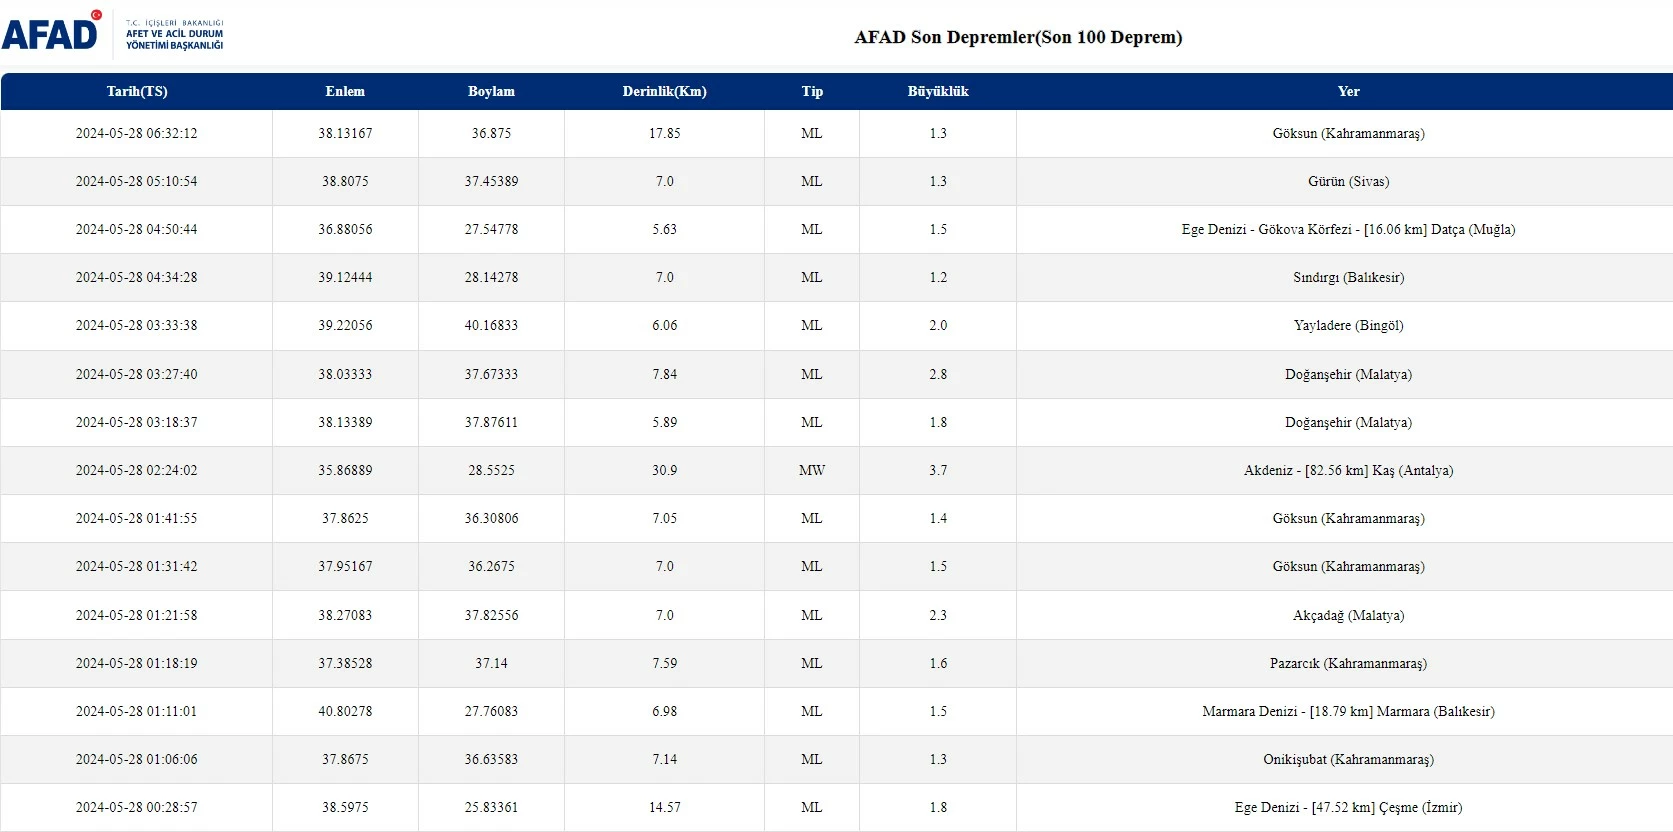Click latitude value 39.12444
The height and width of the screenshot is (832, 1673).
point(345,277)
